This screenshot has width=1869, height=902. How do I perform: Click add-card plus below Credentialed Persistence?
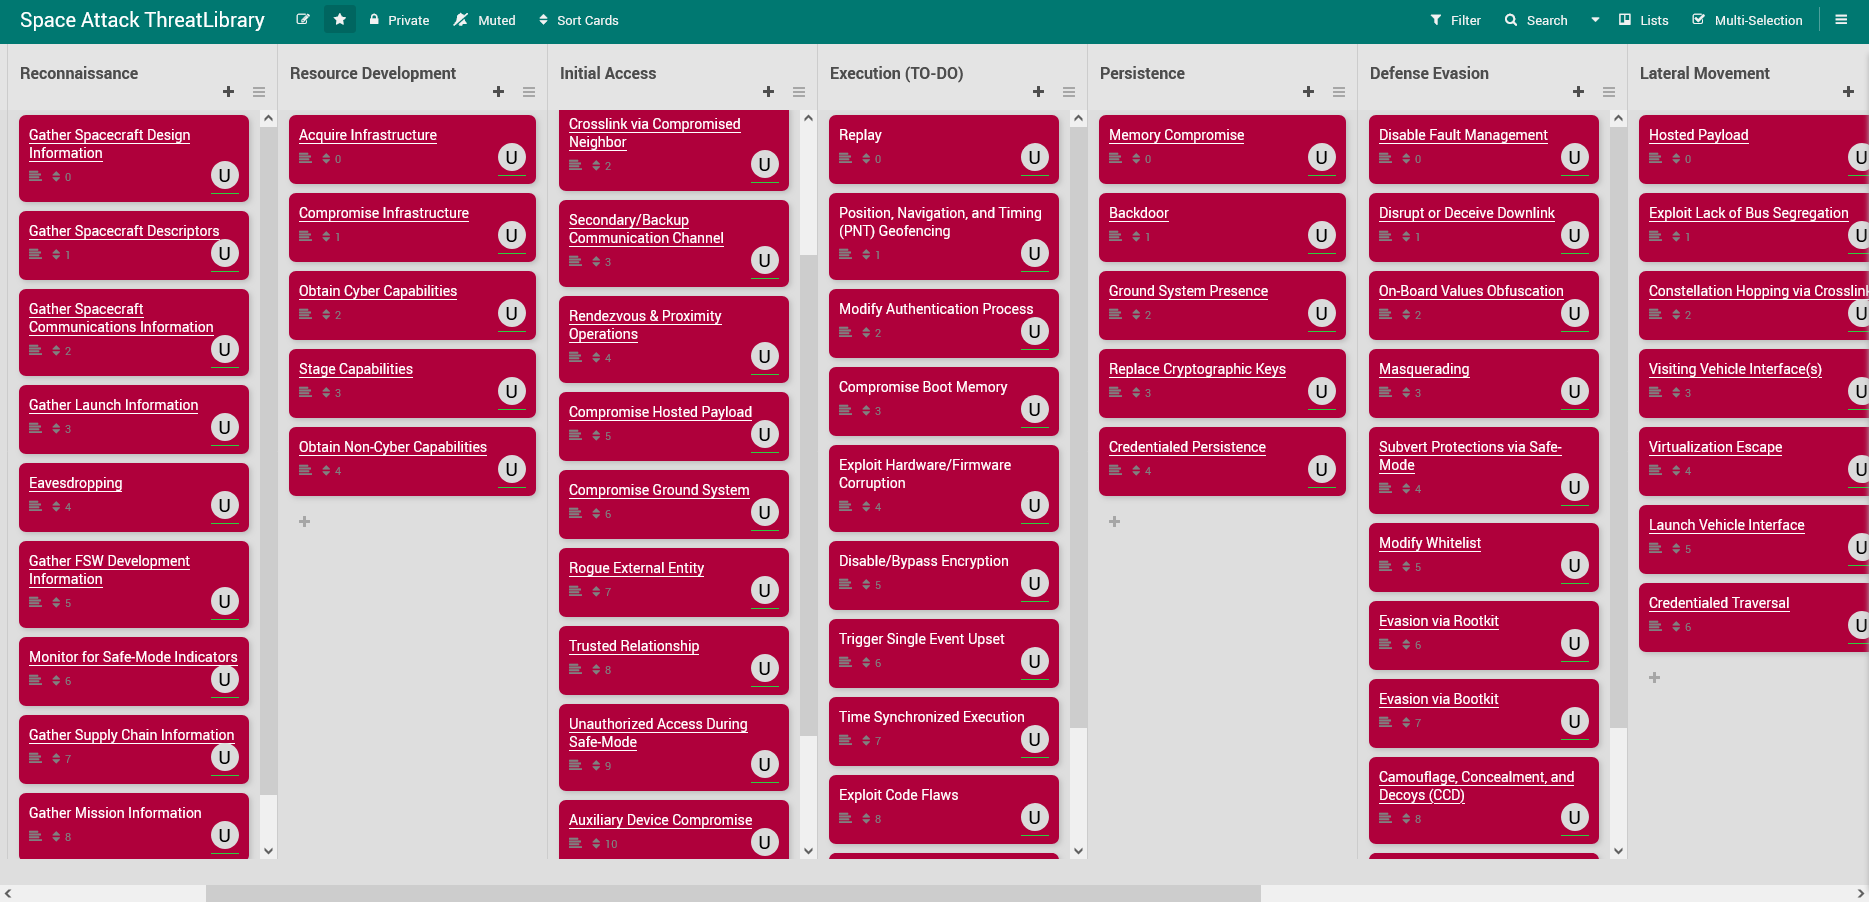tap(1114, 522)
